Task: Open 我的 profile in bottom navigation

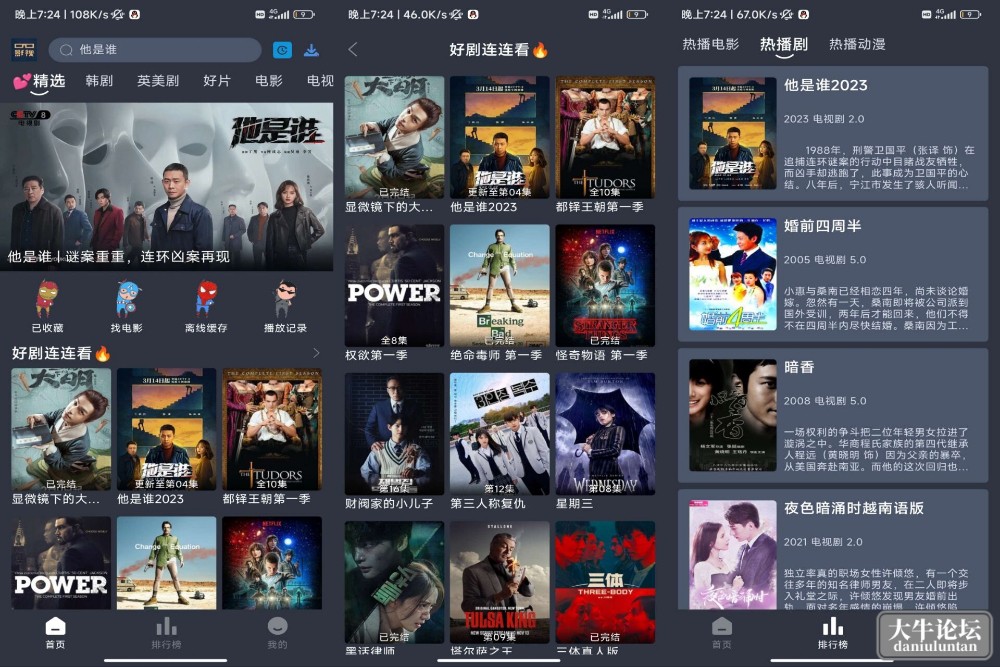Action: (277, 633)
